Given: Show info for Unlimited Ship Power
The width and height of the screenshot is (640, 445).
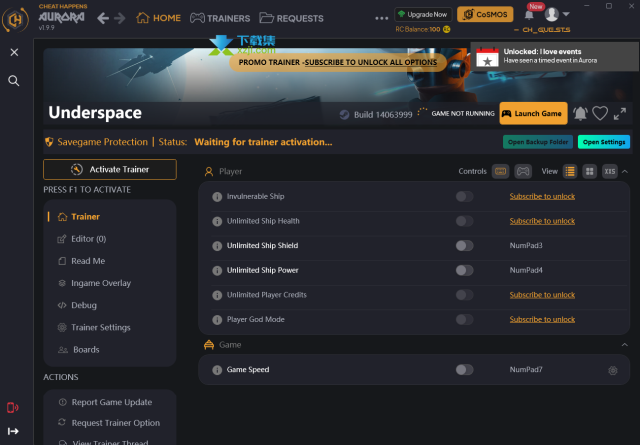Looking at the screenshot, I should click(x=217, y=271).
